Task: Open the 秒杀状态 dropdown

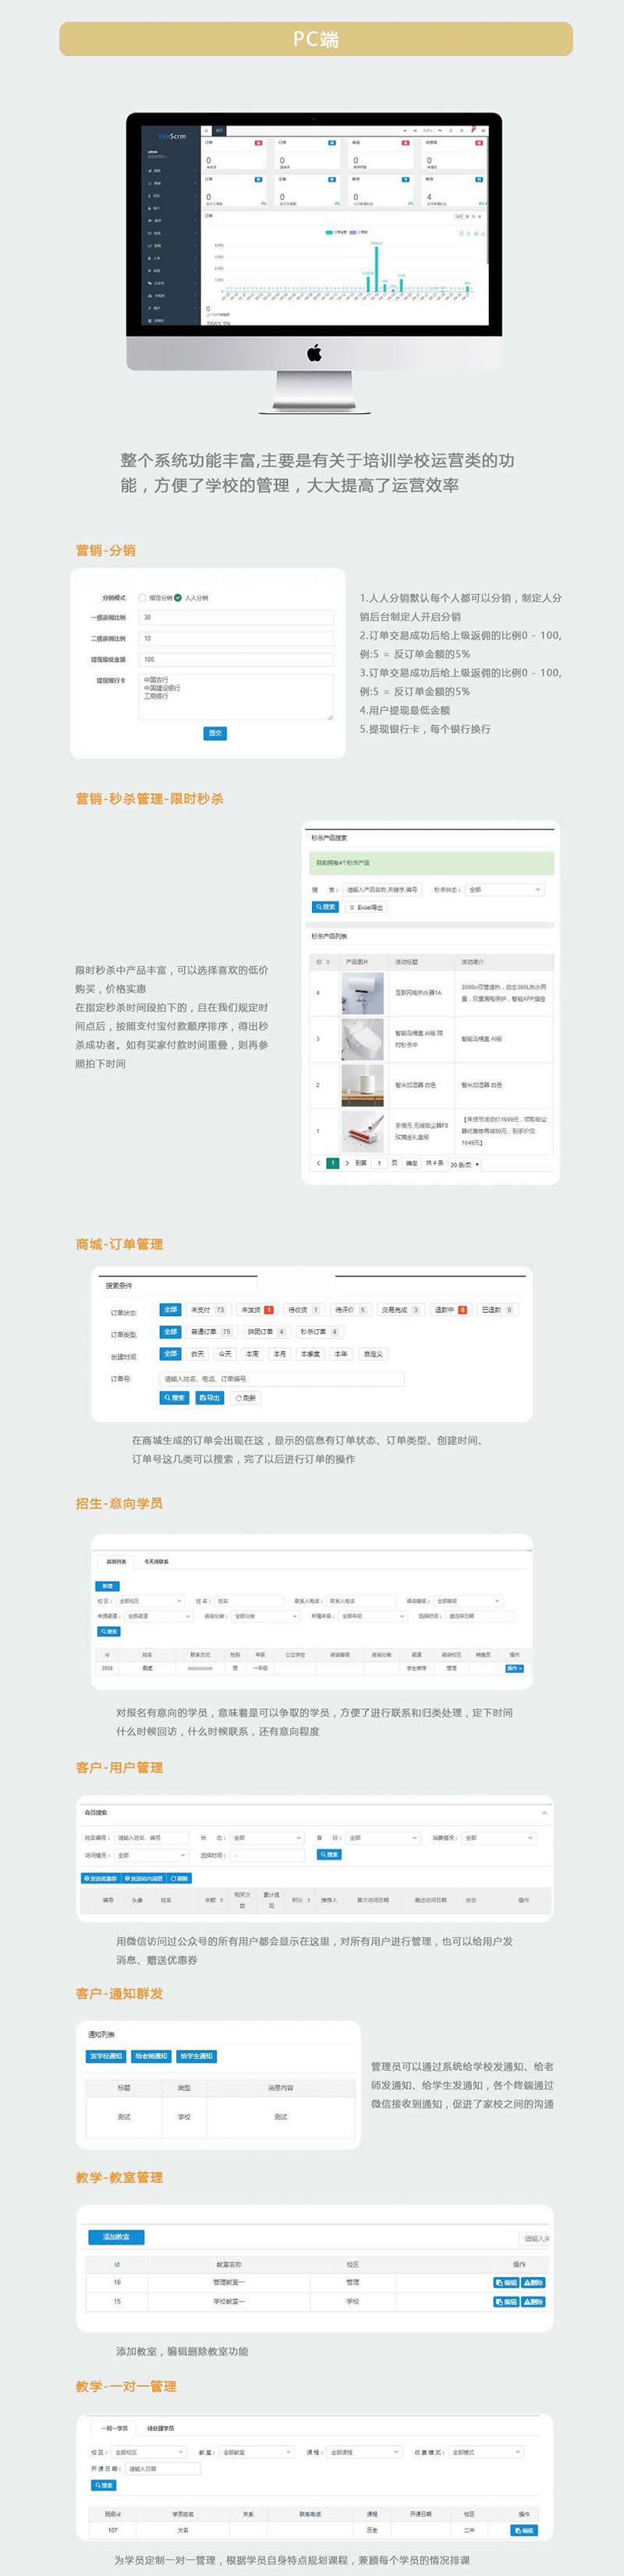Action: pyautogui.click(x=503, y=889)
